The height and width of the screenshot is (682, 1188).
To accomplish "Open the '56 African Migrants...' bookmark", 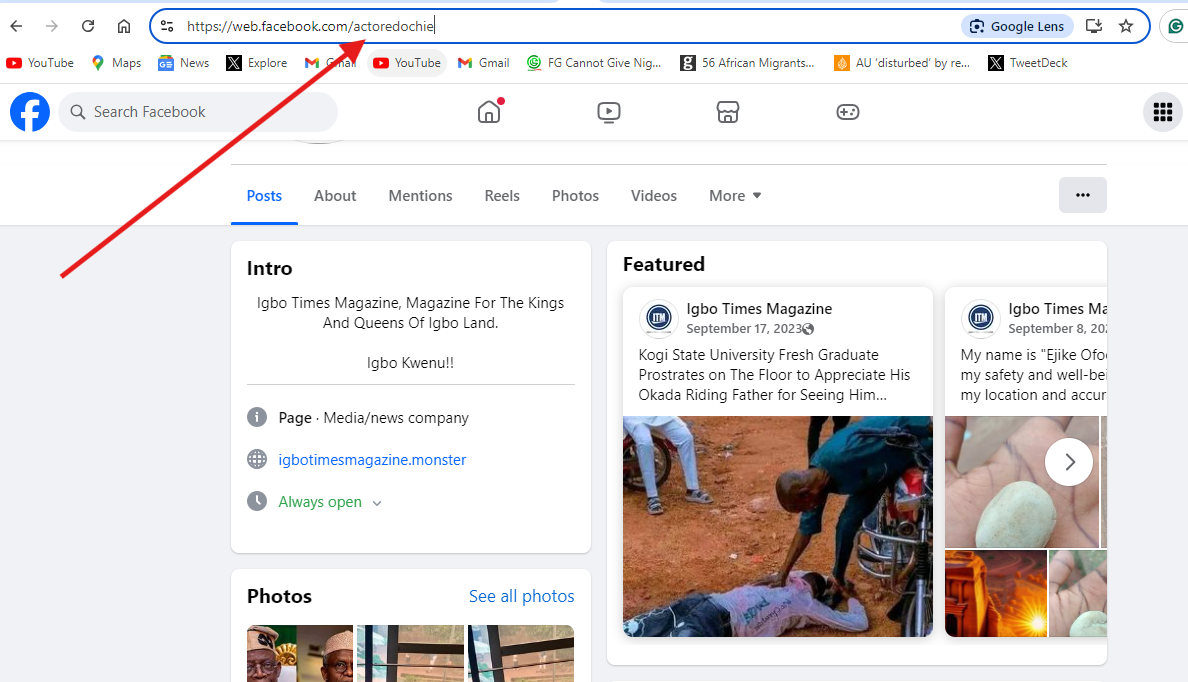I will [748, 63].
